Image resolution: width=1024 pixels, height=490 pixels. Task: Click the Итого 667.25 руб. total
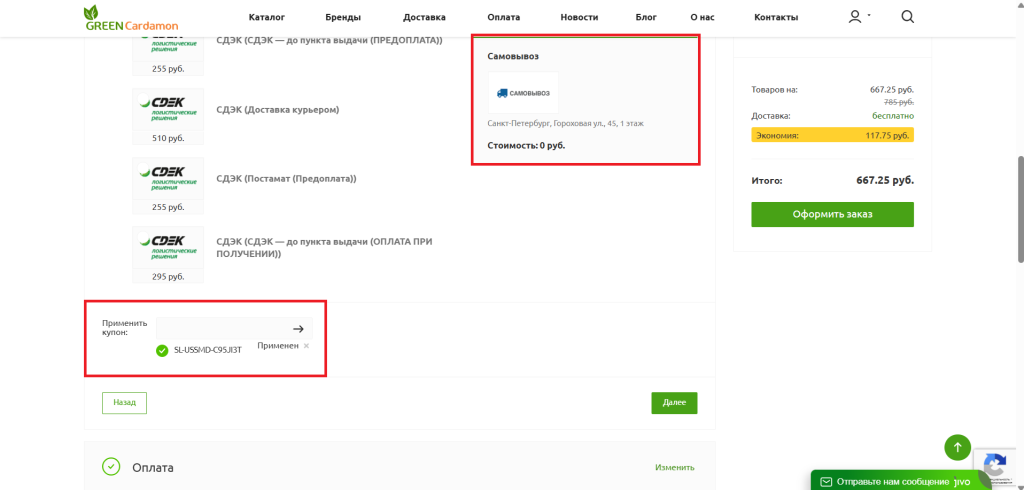click(832, 180)
